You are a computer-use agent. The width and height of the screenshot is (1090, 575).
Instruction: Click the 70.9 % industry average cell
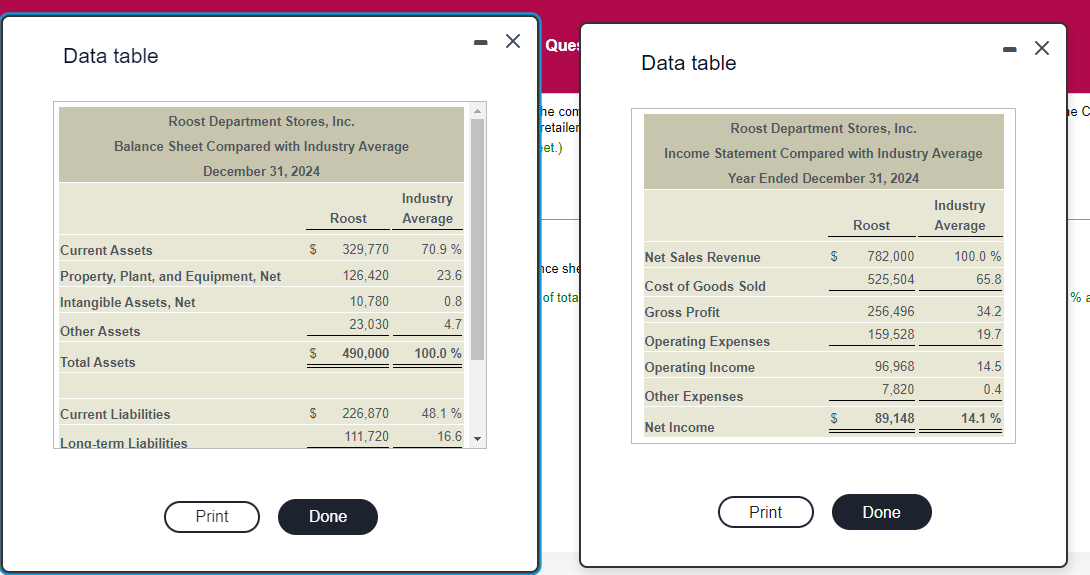[441, 249]
